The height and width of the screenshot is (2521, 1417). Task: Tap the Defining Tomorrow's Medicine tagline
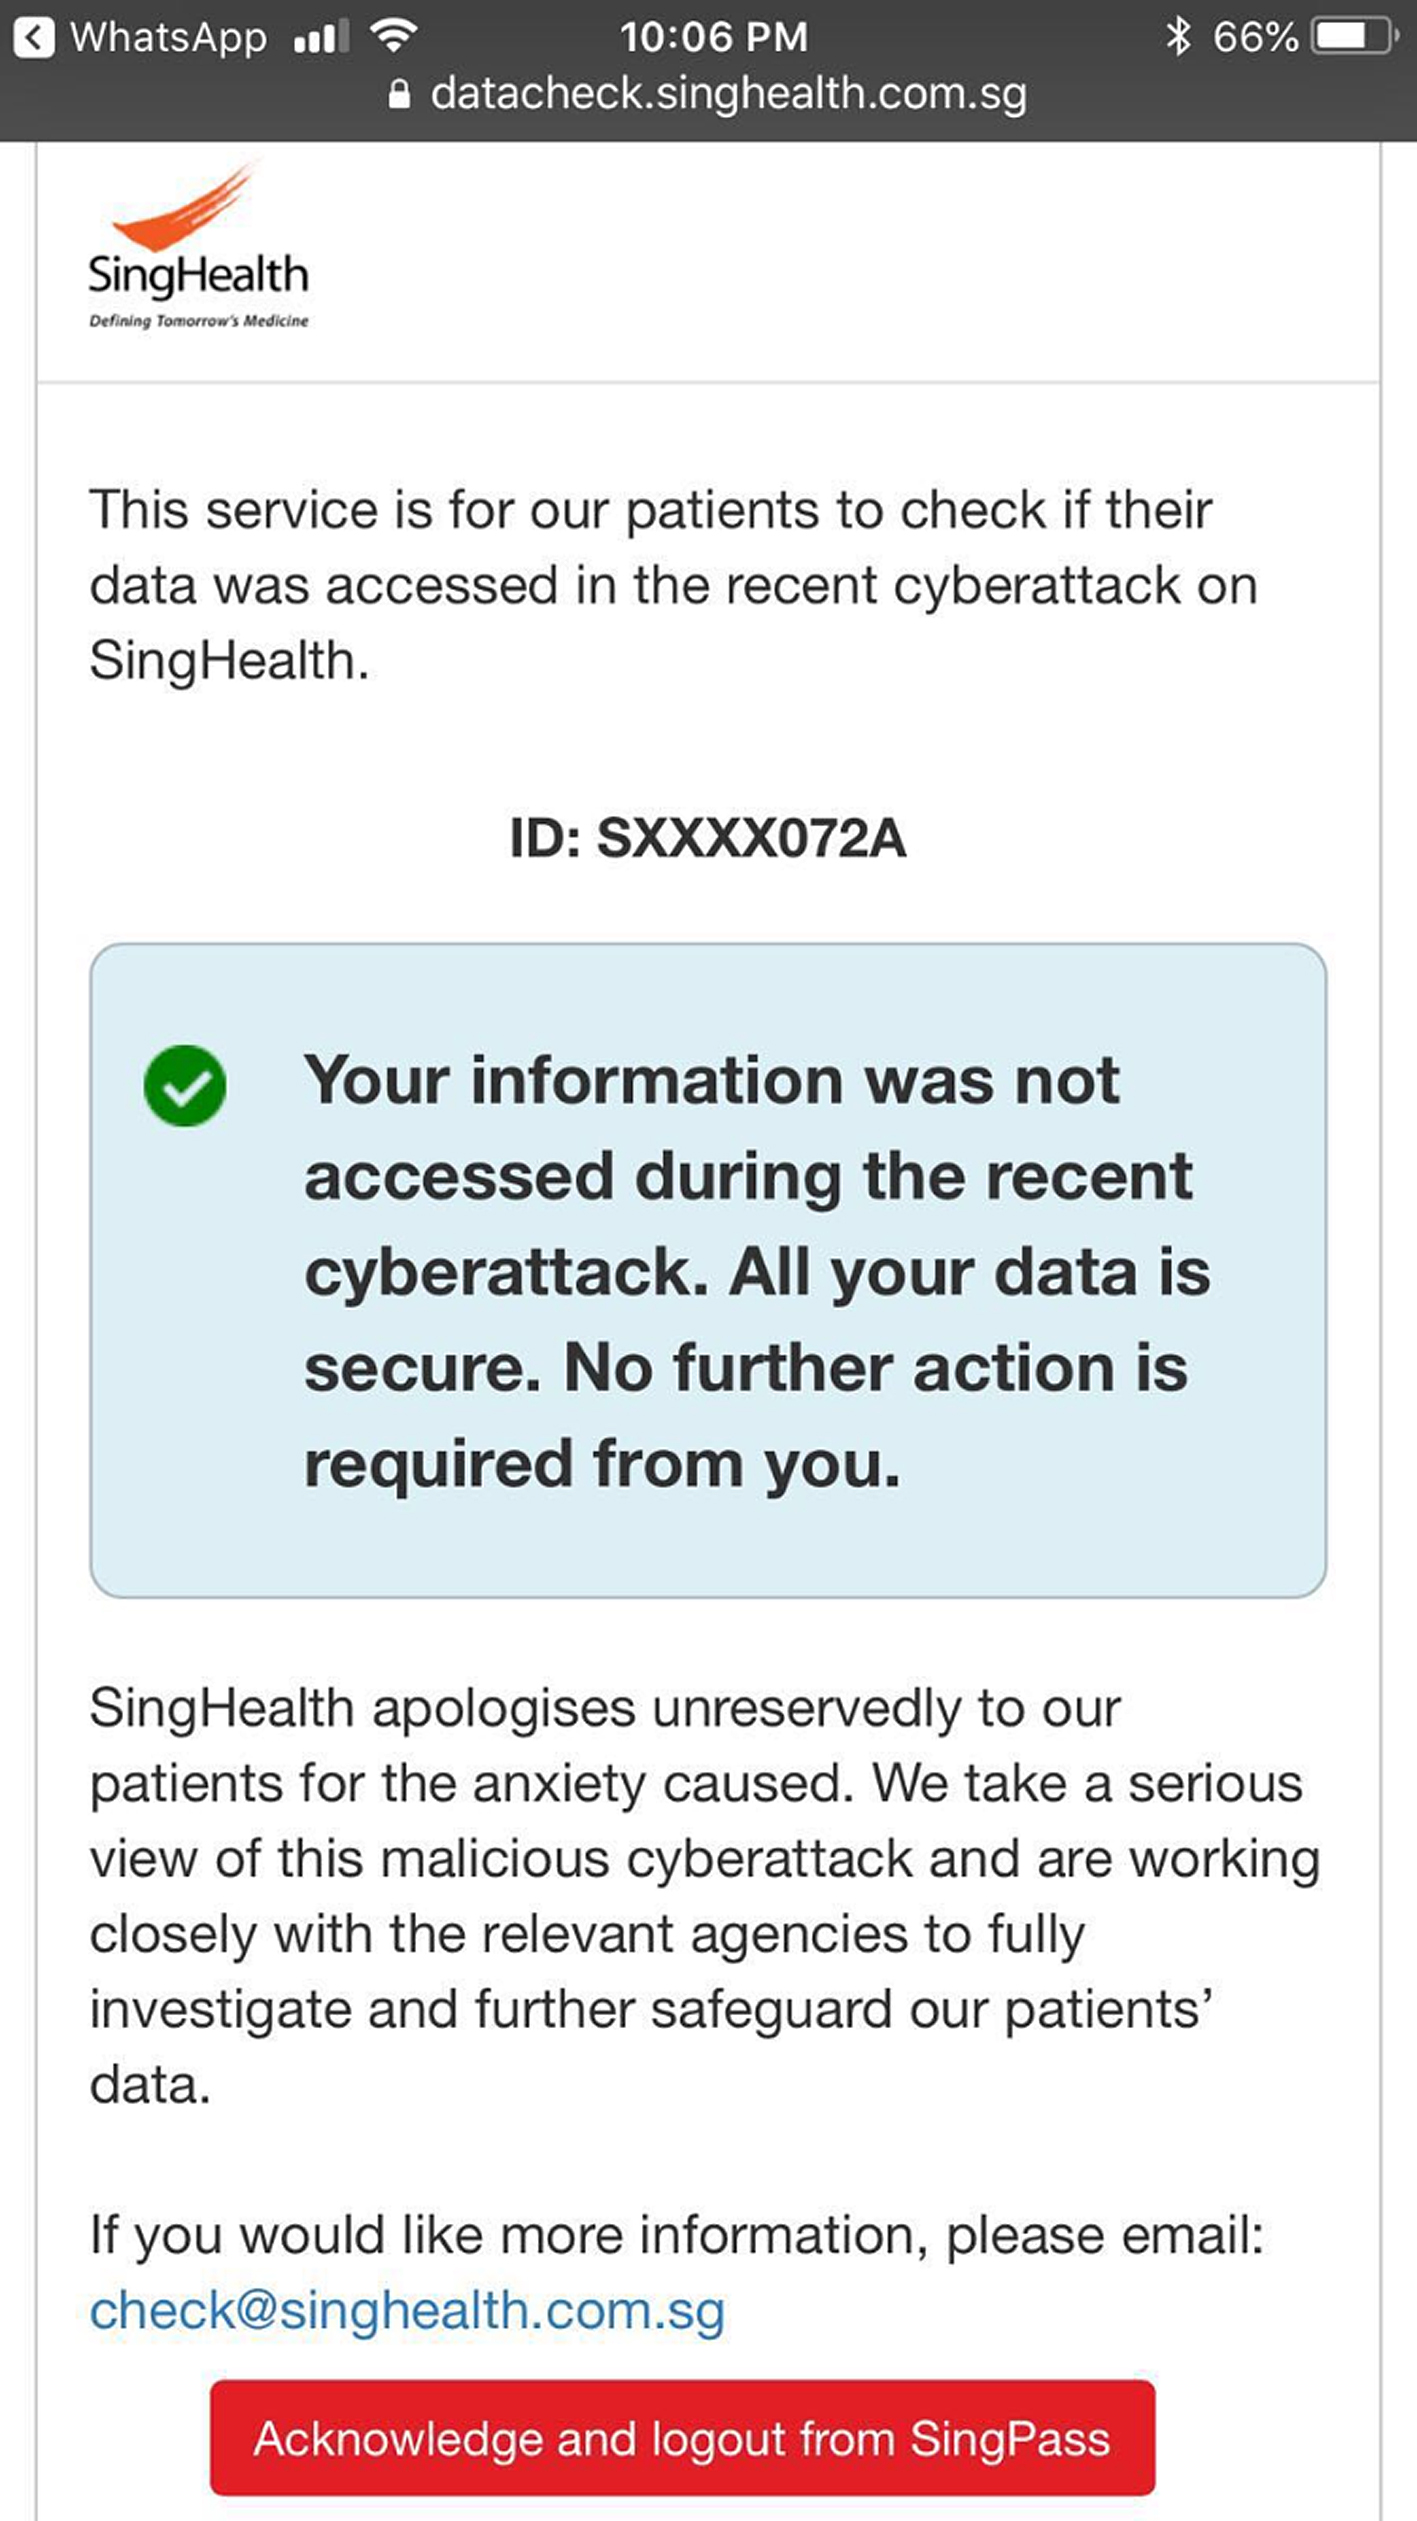click(198, 321)
